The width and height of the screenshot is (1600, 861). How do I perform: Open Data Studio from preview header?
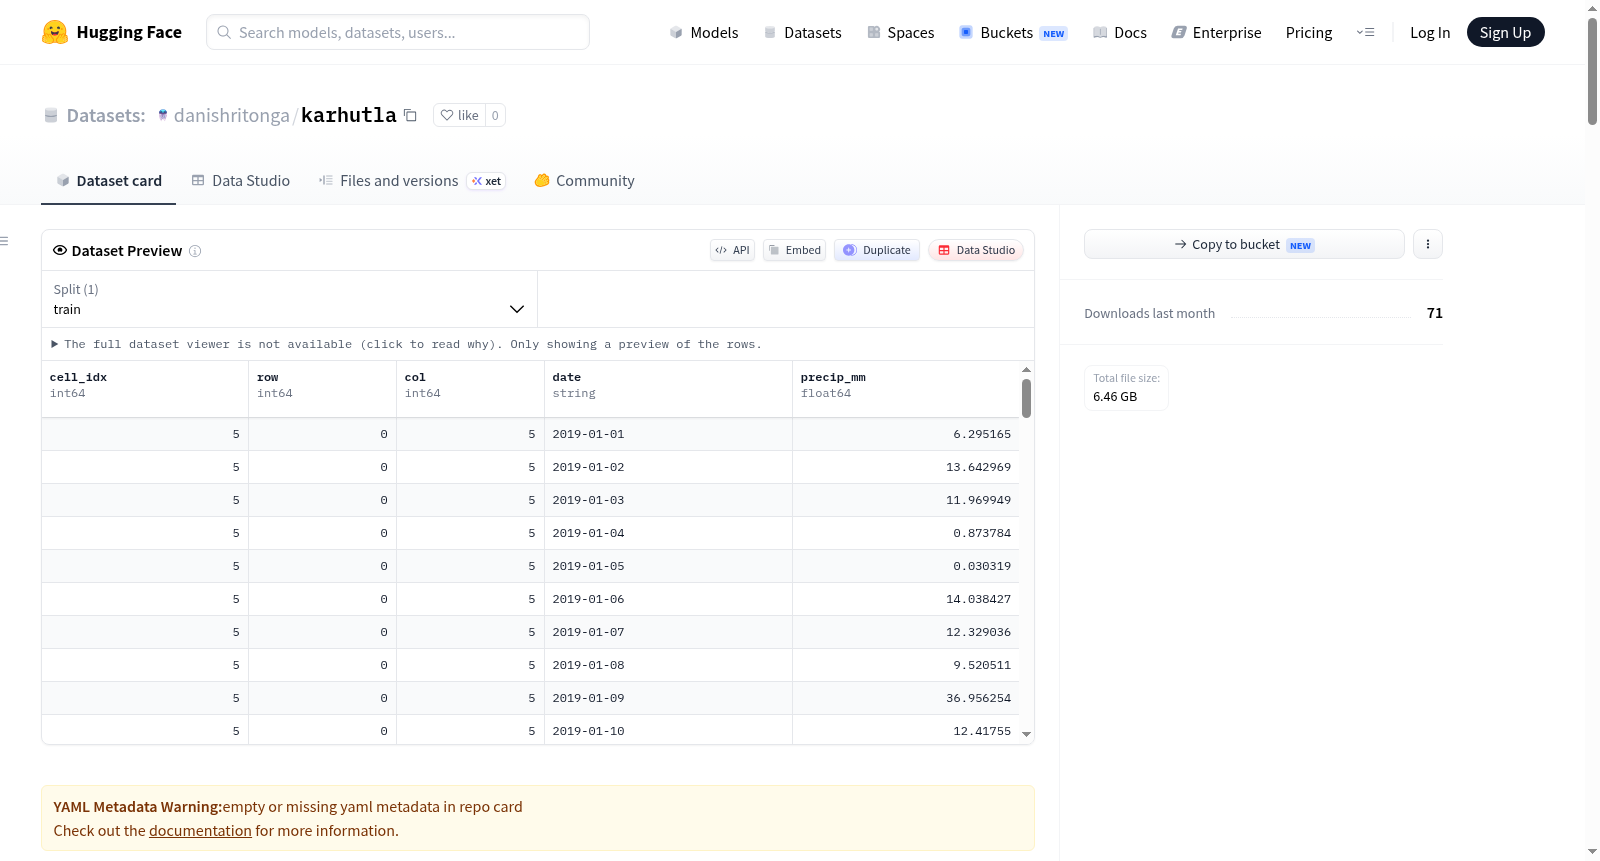click(x=976, y=250)
